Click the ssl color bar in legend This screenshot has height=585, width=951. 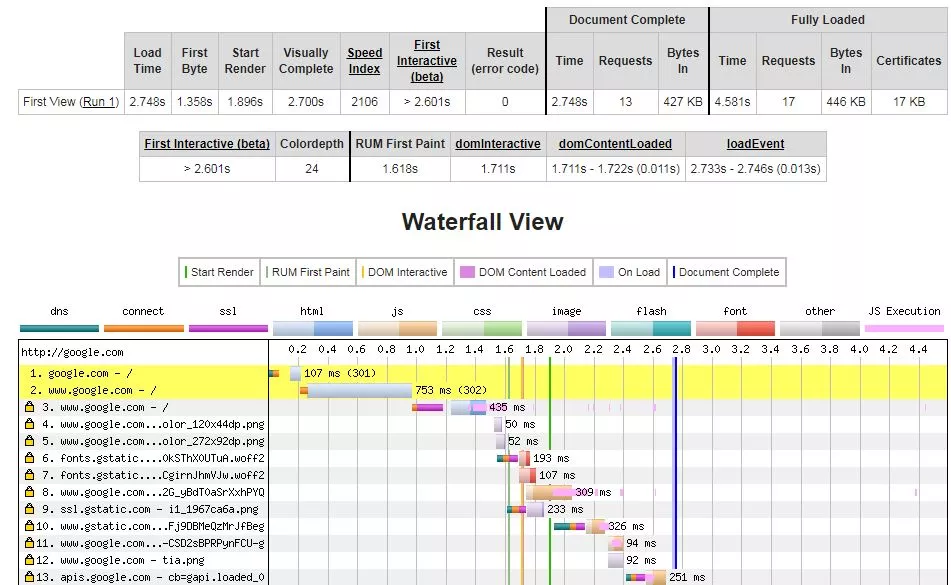point(228,328)
